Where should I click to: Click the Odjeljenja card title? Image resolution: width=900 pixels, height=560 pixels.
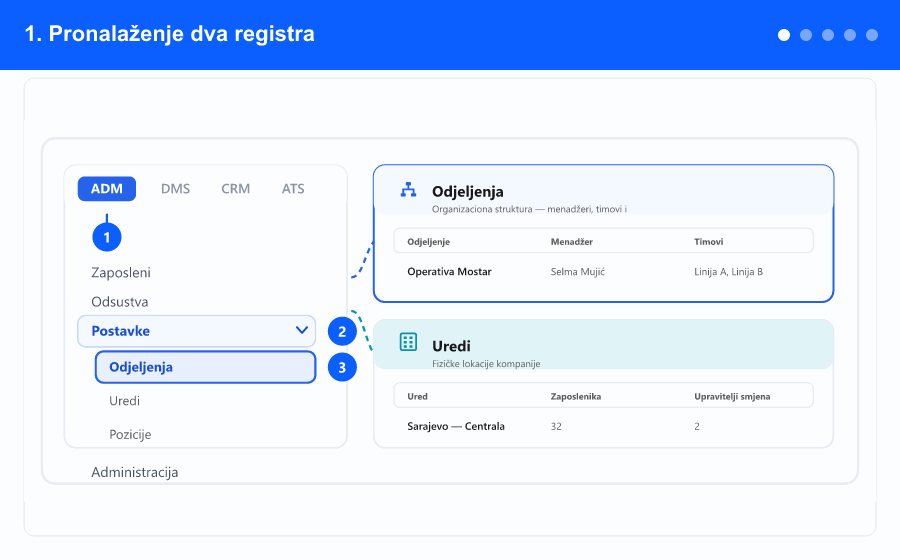click(467, 192)
